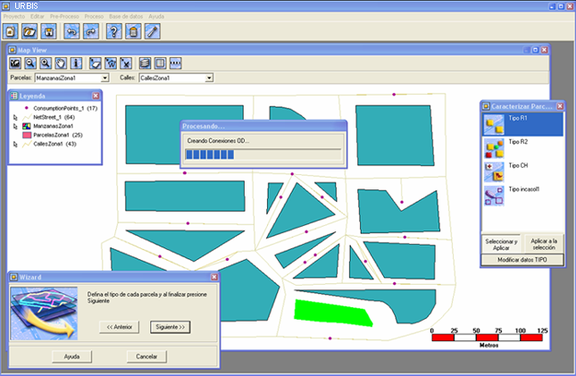Click the Creando Conexiones OD progress bar

[263, 155]
